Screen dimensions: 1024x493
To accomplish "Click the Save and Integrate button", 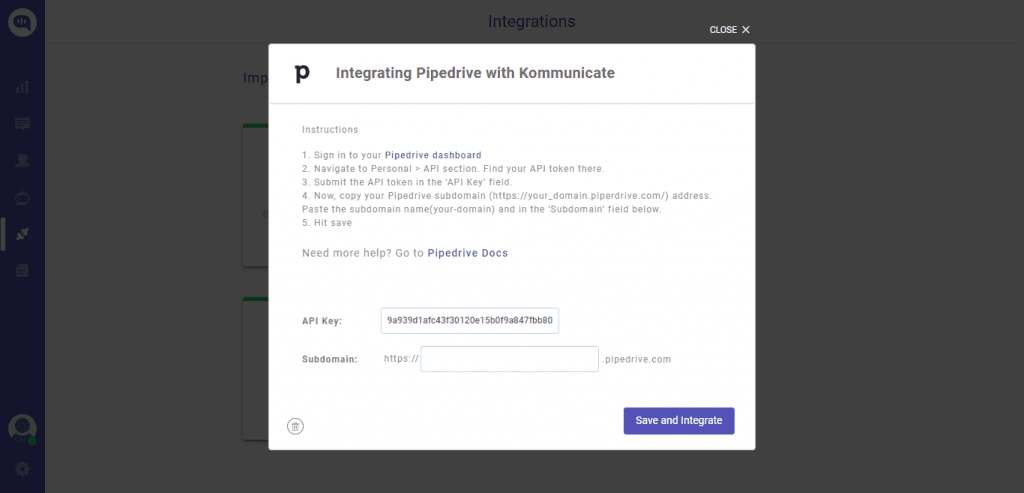I will [679, 421].
